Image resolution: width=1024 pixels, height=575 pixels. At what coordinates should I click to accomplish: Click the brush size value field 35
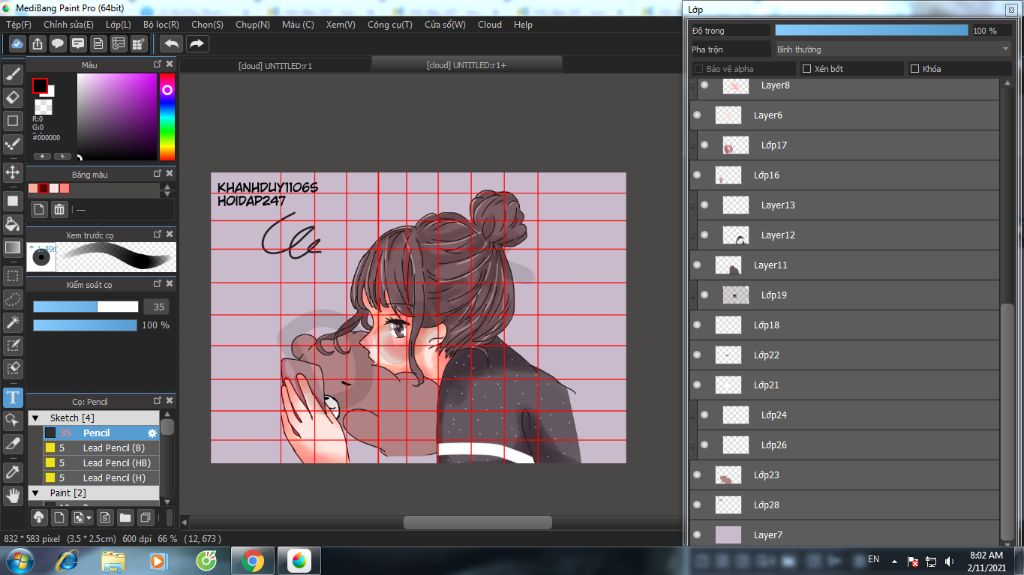pyautogui.click(x=159, y=306)
